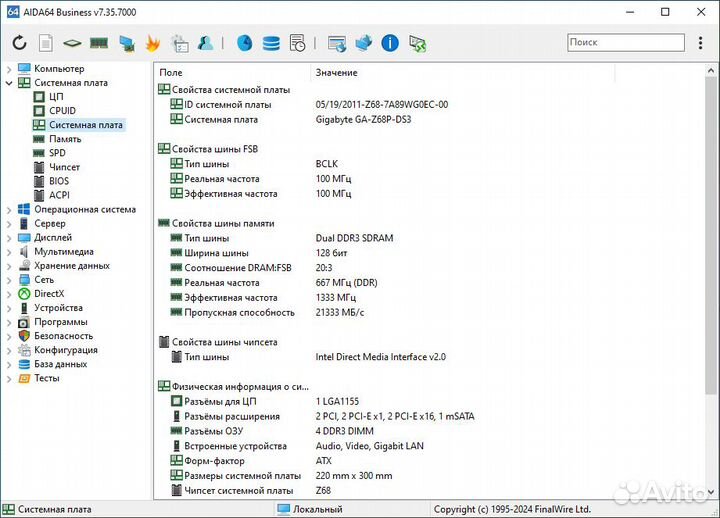
Task: Open the scheduled report clock icon
Action: coord(297,43)
